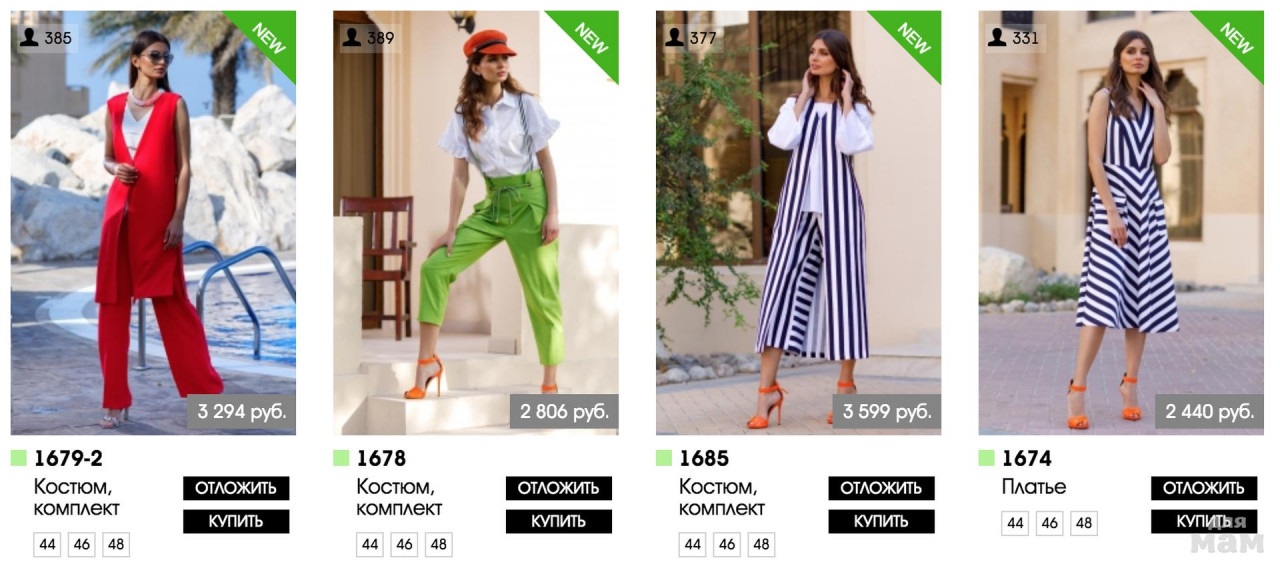Click the person icon beside 389
Screen dimensions: 1280x568
tap(352, 38)
